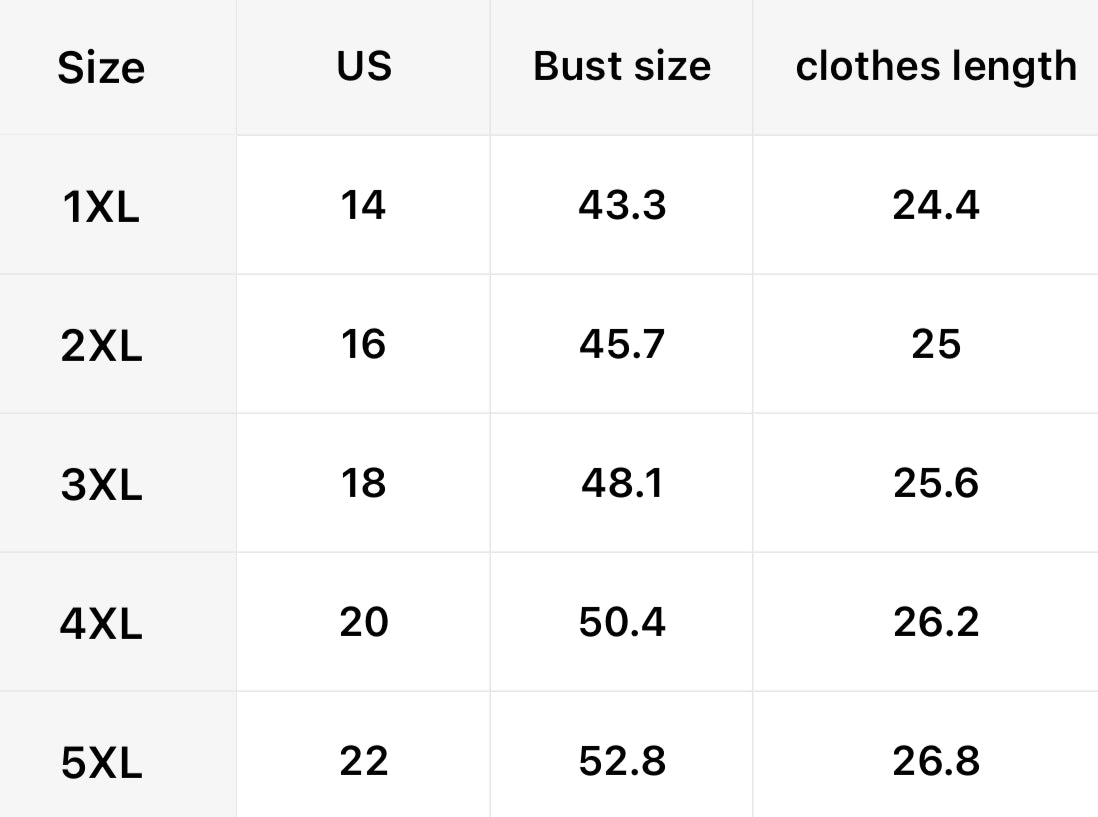
Task: Select the 2XL size row label
Action: click(101, 346)
